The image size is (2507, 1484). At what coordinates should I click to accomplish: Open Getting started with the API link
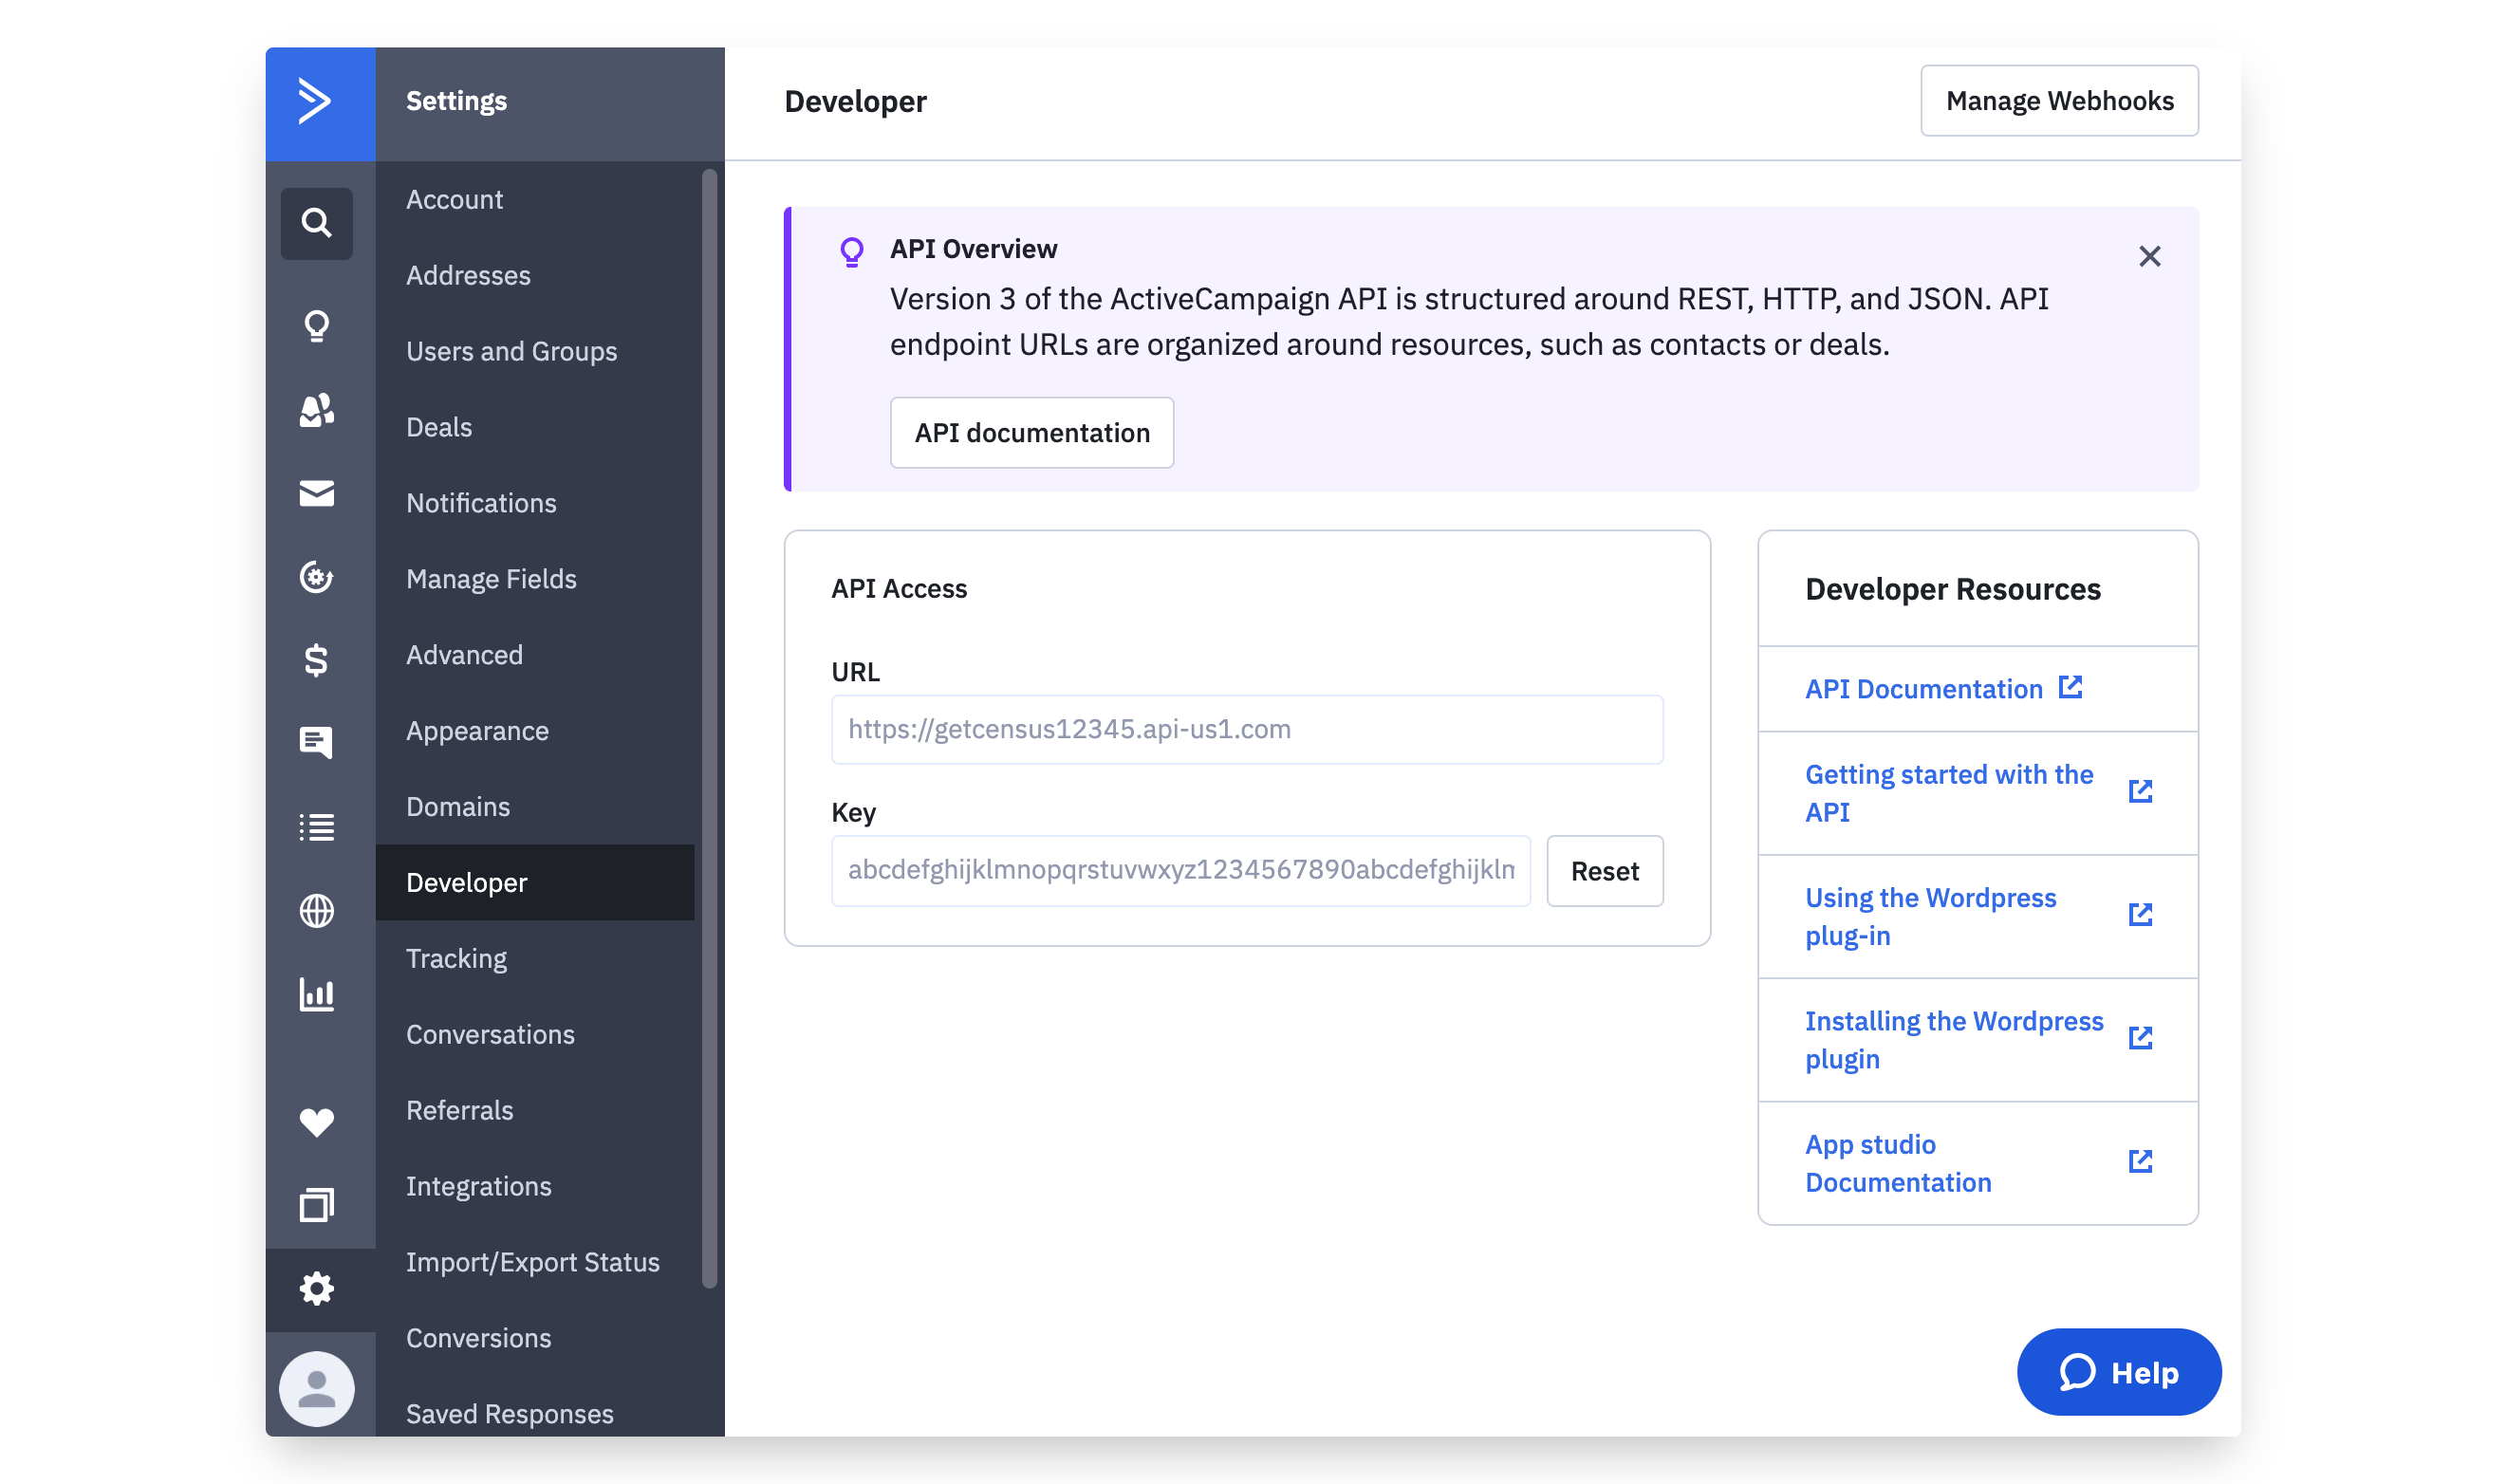point(1948,793)
